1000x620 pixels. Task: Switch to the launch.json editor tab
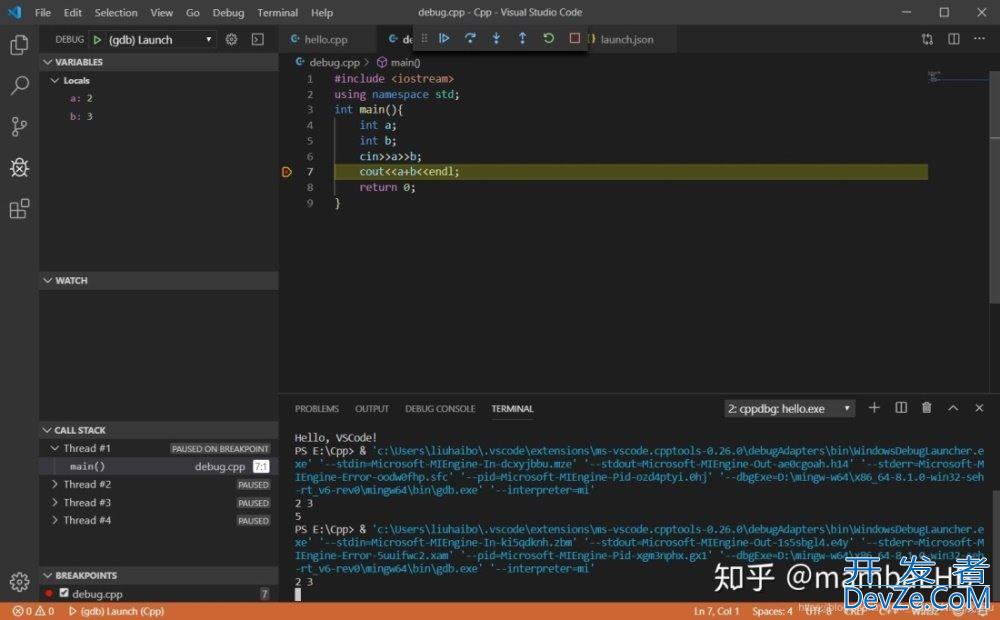[626, 40]
